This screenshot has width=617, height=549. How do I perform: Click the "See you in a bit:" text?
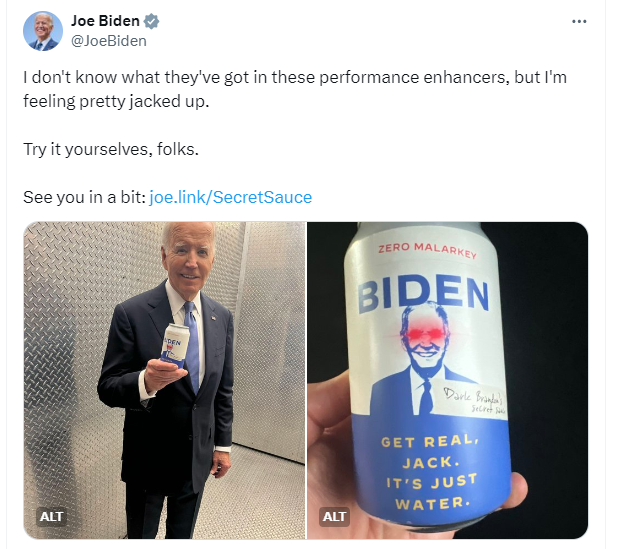click(x=84, y=197)
